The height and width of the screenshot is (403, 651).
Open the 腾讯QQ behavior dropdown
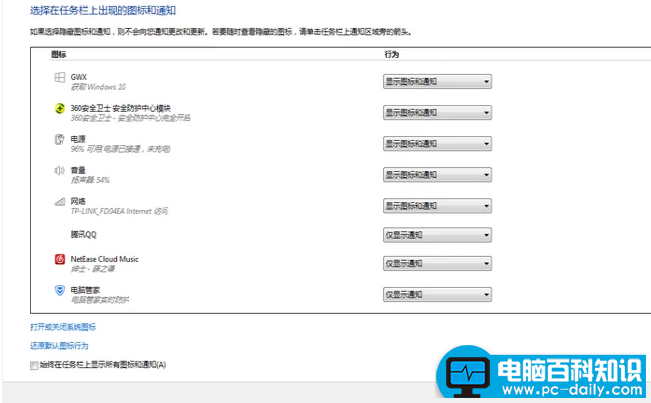(x=437, y=235)
